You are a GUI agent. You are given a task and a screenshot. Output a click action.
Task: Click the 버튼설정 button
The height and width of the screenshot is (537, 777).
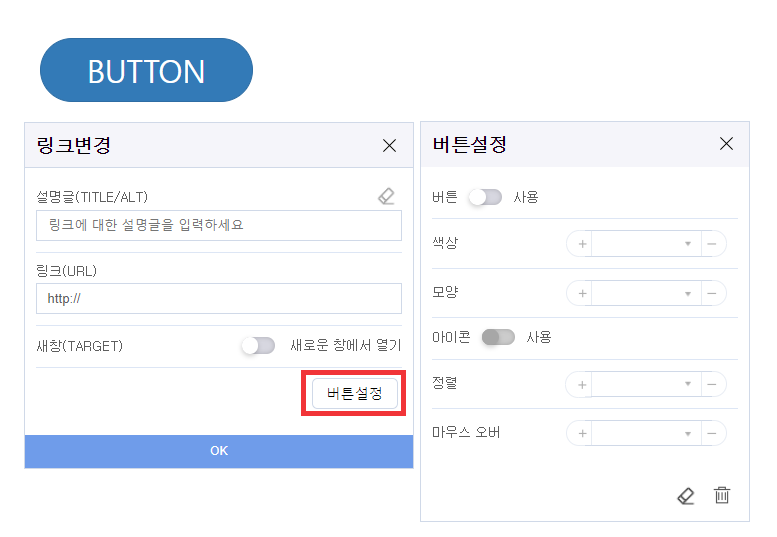[355, 394]
